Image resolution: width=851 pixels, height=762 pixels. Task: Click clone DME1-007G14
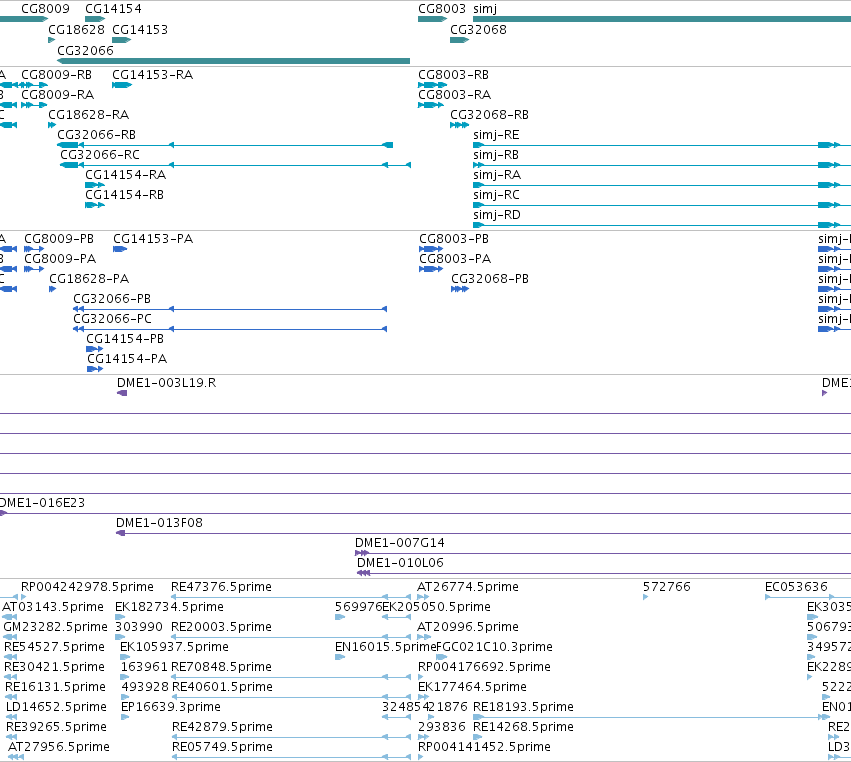(x=399, y=543)
